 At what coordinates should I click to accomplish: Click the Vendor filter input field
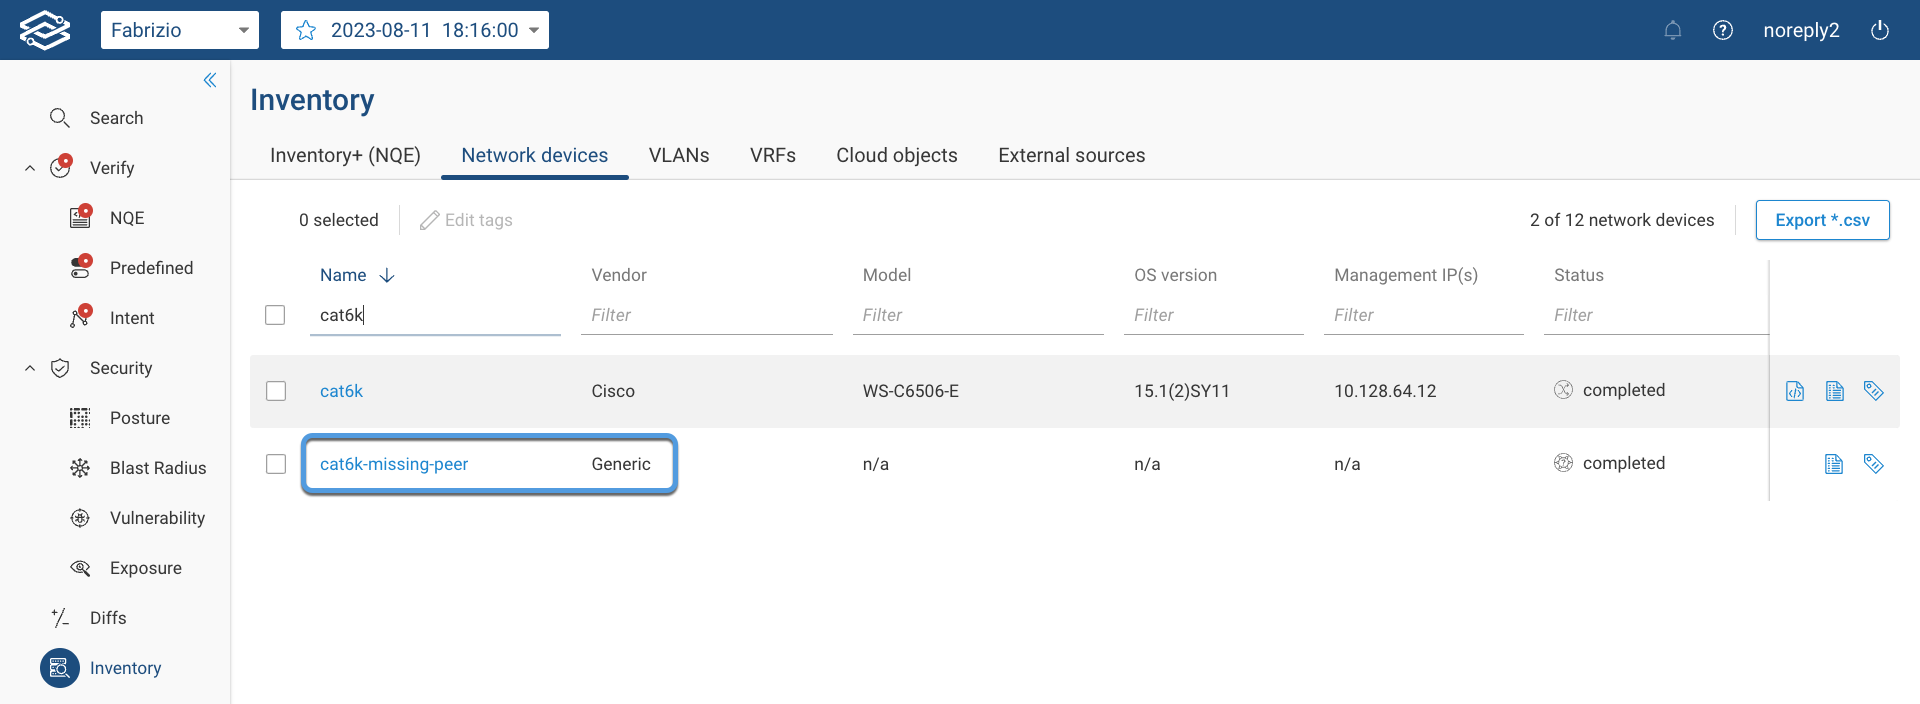click(706, 315)
